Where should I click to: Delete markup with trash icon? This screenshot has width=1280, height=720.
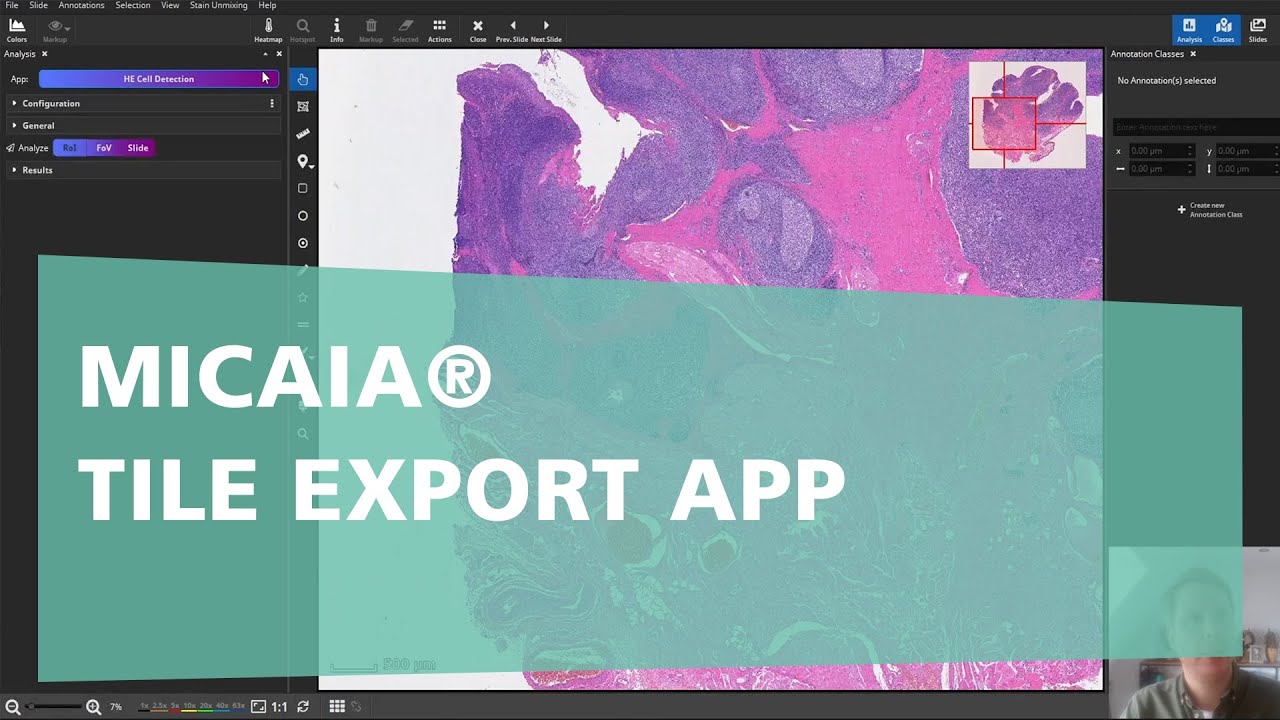click(371, 30)
